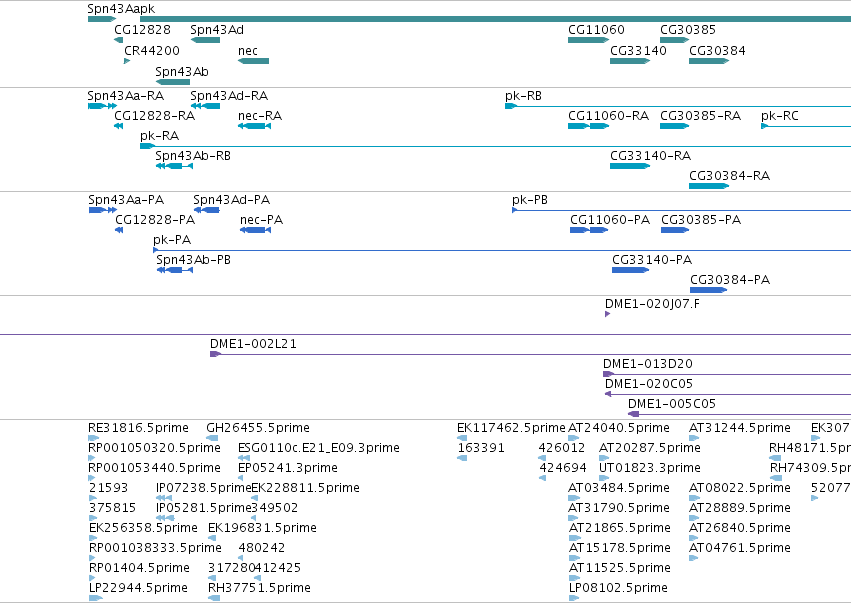
Task: Open the CG11060-PA feature
Action: pos(589,230)
